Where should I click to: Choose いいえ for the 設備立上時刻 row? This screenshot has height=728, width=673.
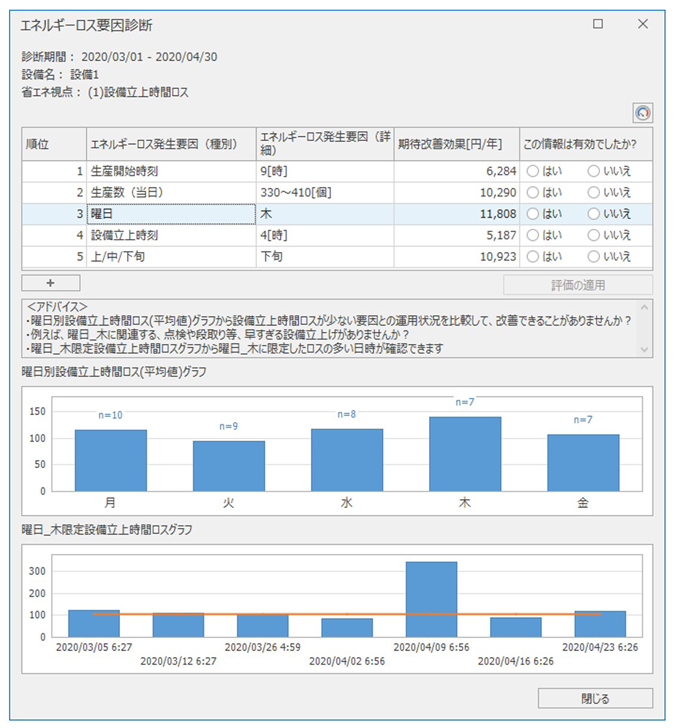tap(594, 235)
